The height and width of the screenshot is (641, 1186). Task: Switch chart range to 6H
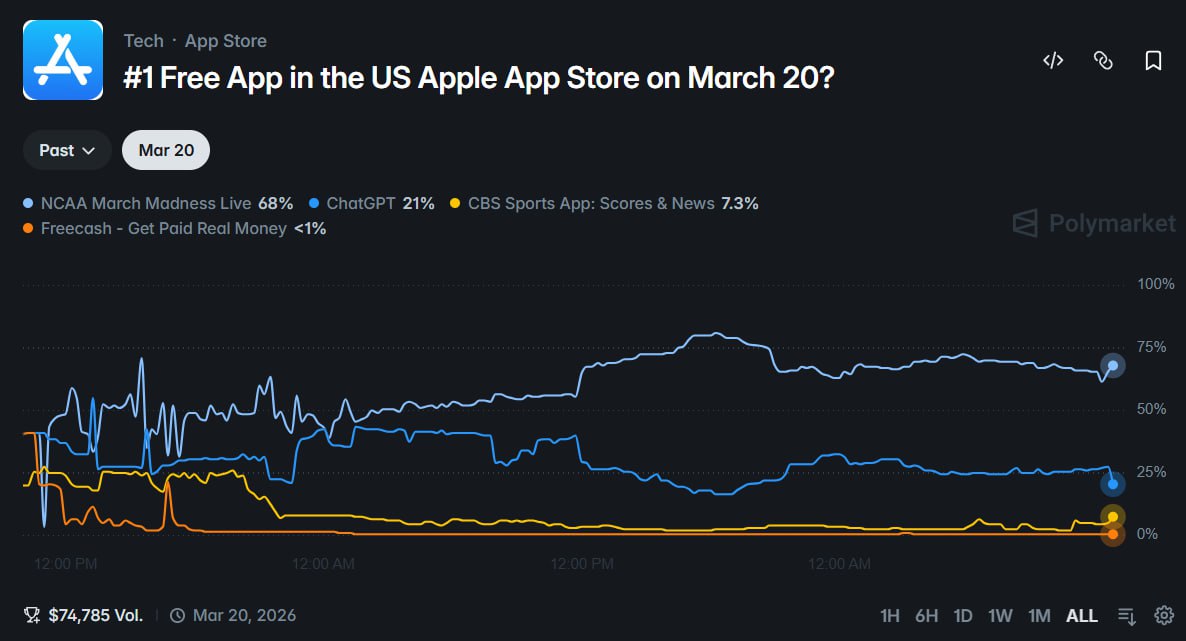927,616
